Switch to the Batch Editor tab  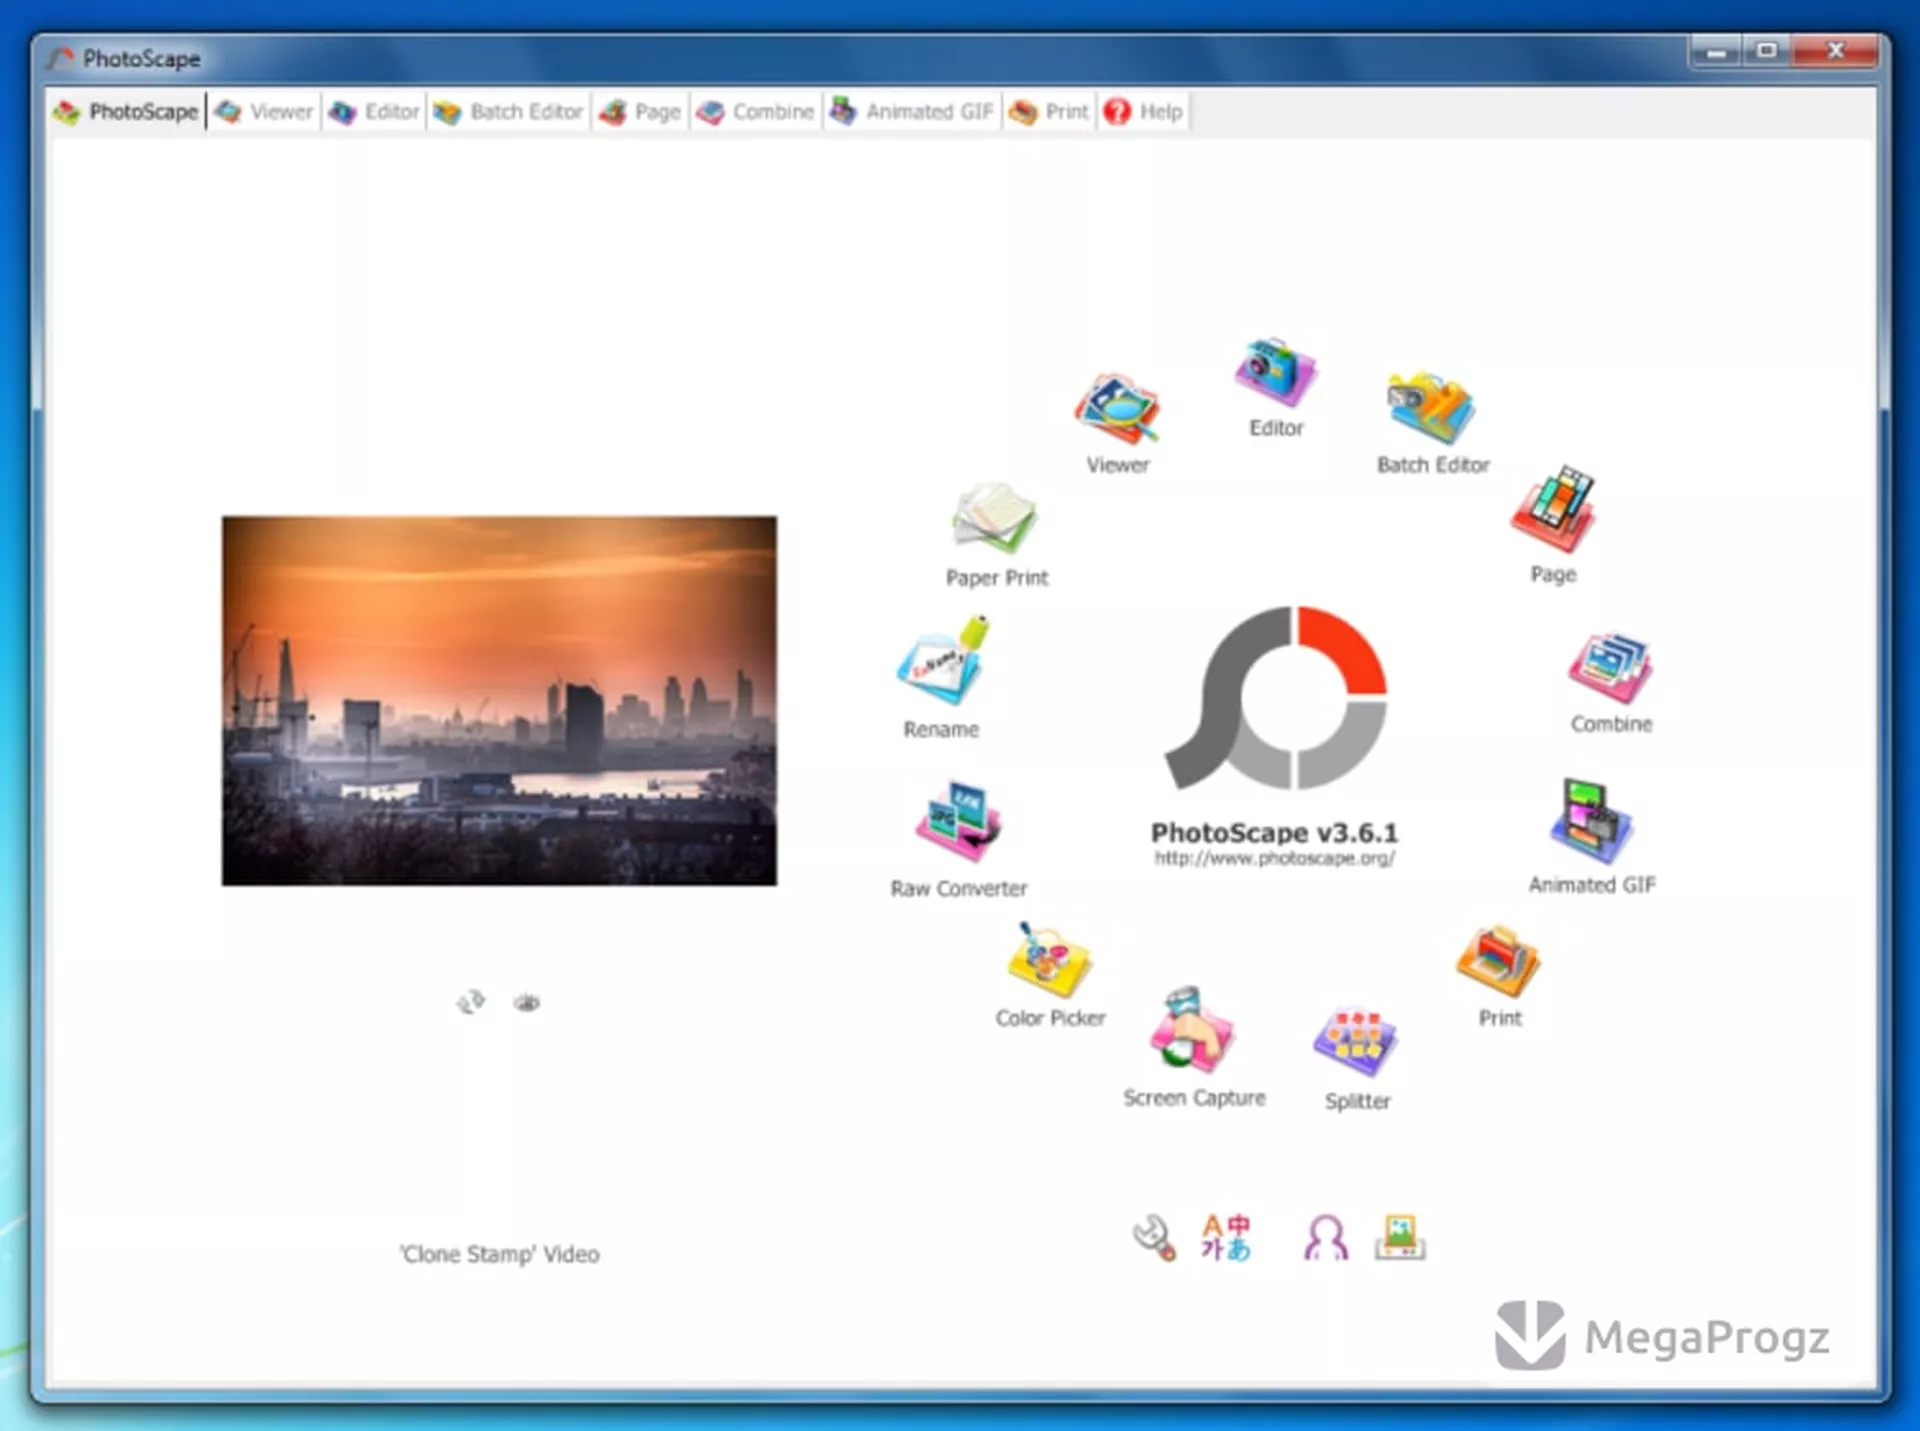click(x=508, y=111)
